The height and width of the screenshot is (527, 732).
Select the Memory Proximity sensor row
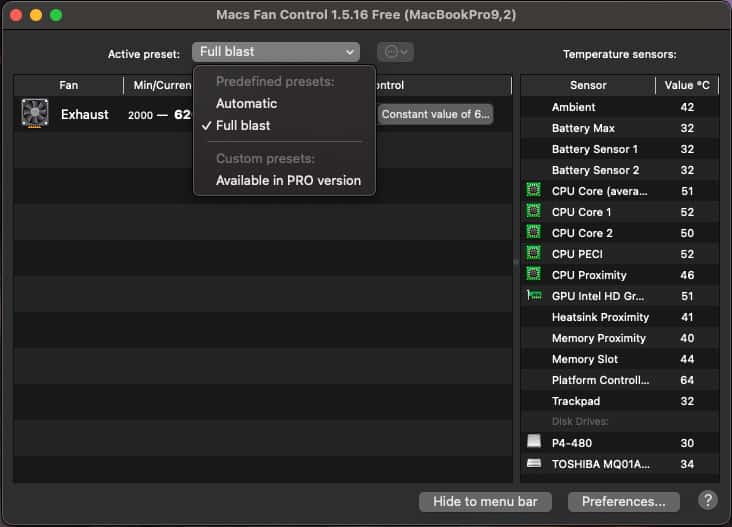tap(619, 338)
